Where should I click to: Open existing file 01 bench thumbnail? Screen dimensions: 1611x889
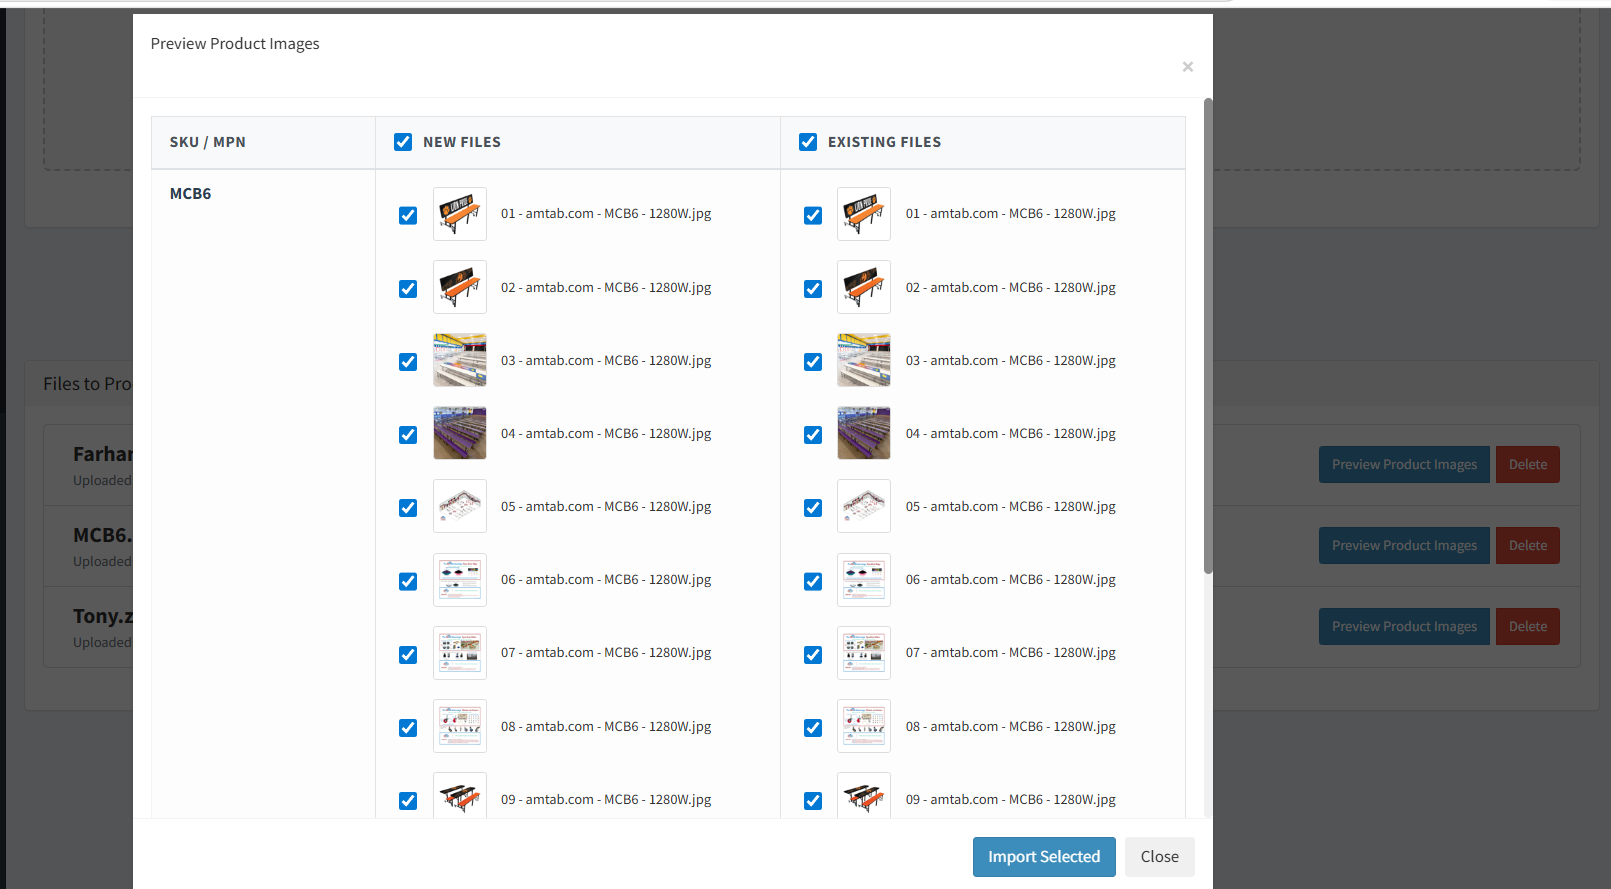tap(864, 214)
